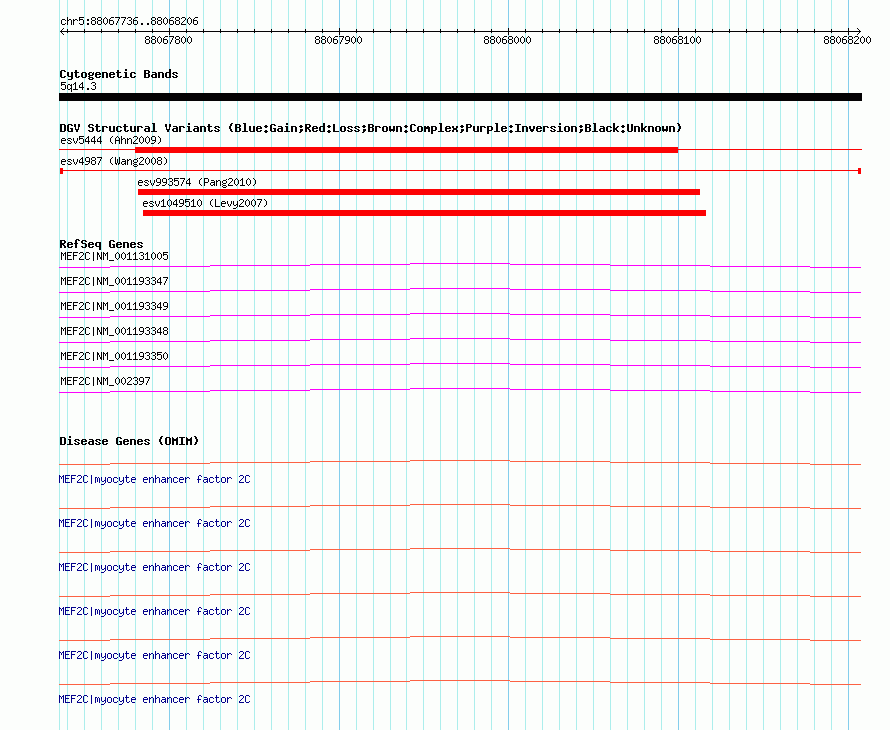Open transcript MEF2C|NM_001193347
The width and height of the screenshot is (890, 730).
[114, 282]
